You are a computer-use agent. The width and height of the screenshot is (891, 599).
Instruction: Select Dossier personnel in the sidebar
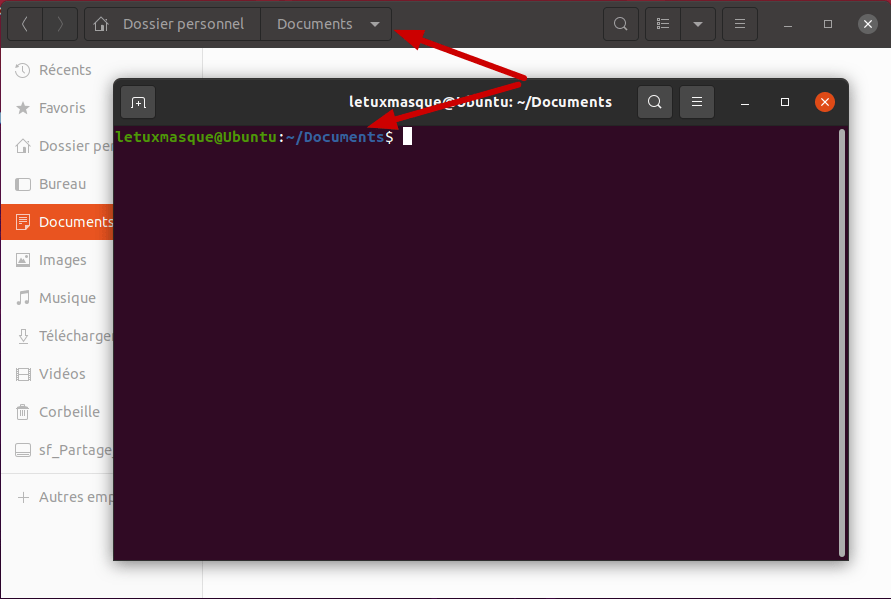[57, 146]
